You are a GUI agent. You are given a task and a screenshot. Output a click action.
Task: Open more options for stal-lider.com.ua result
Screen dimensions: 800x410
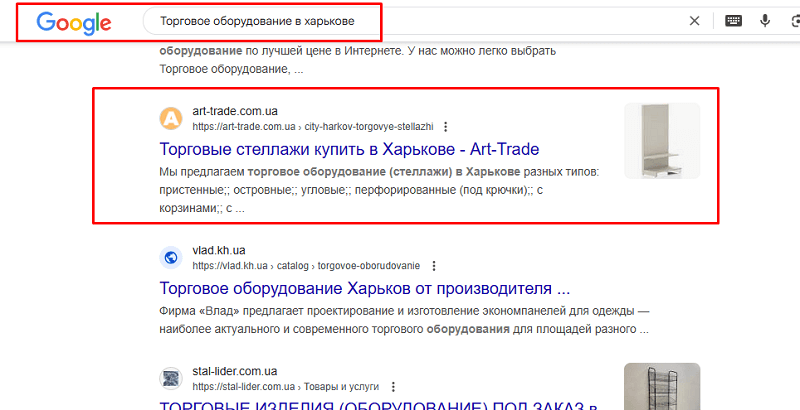(x=393, y=387)
